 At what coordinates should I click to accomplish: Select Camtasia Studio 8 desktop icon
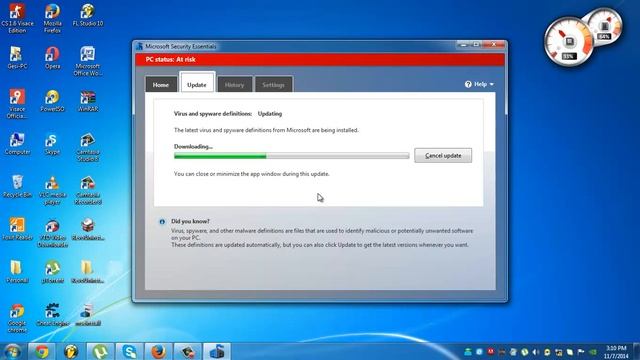coord(88,147)
